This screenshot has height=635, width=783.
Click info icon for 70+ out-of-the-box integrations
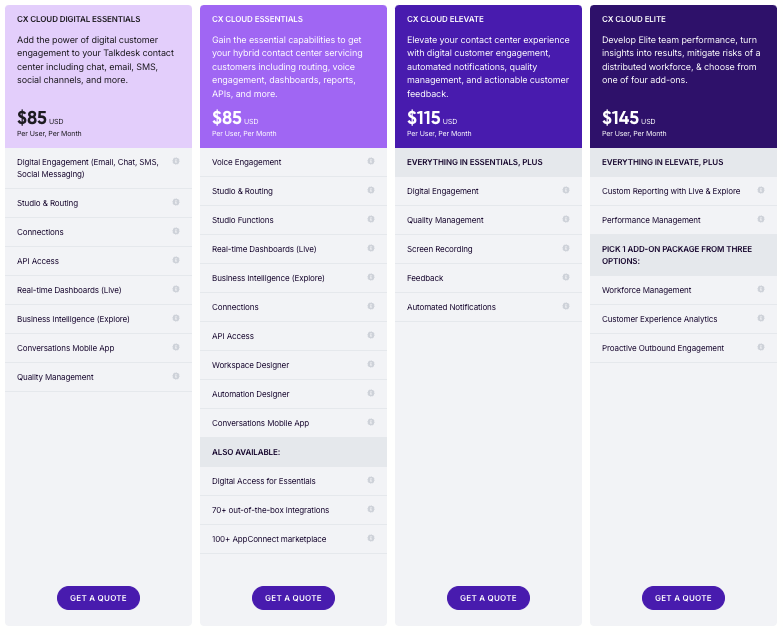371,509
